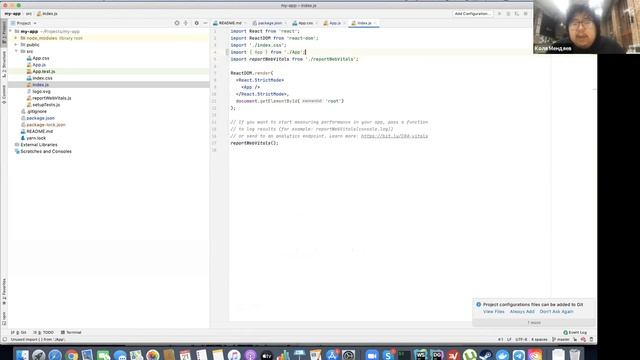
Task: Click the Debug icon in top toolbar
Action: tap(508, 14)
